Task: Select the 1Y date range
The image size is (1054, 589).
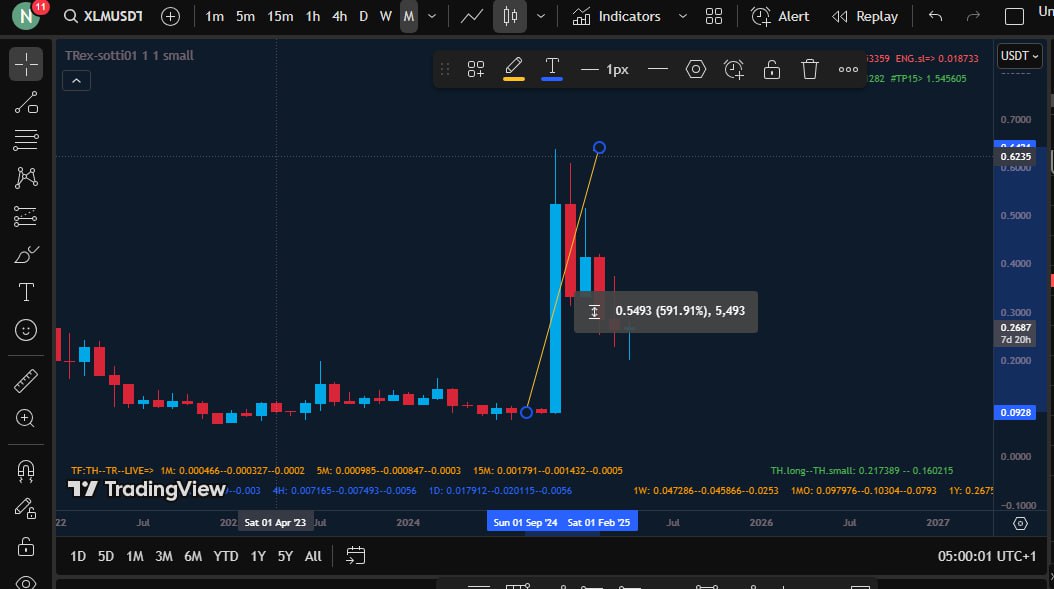Action: 258,556
